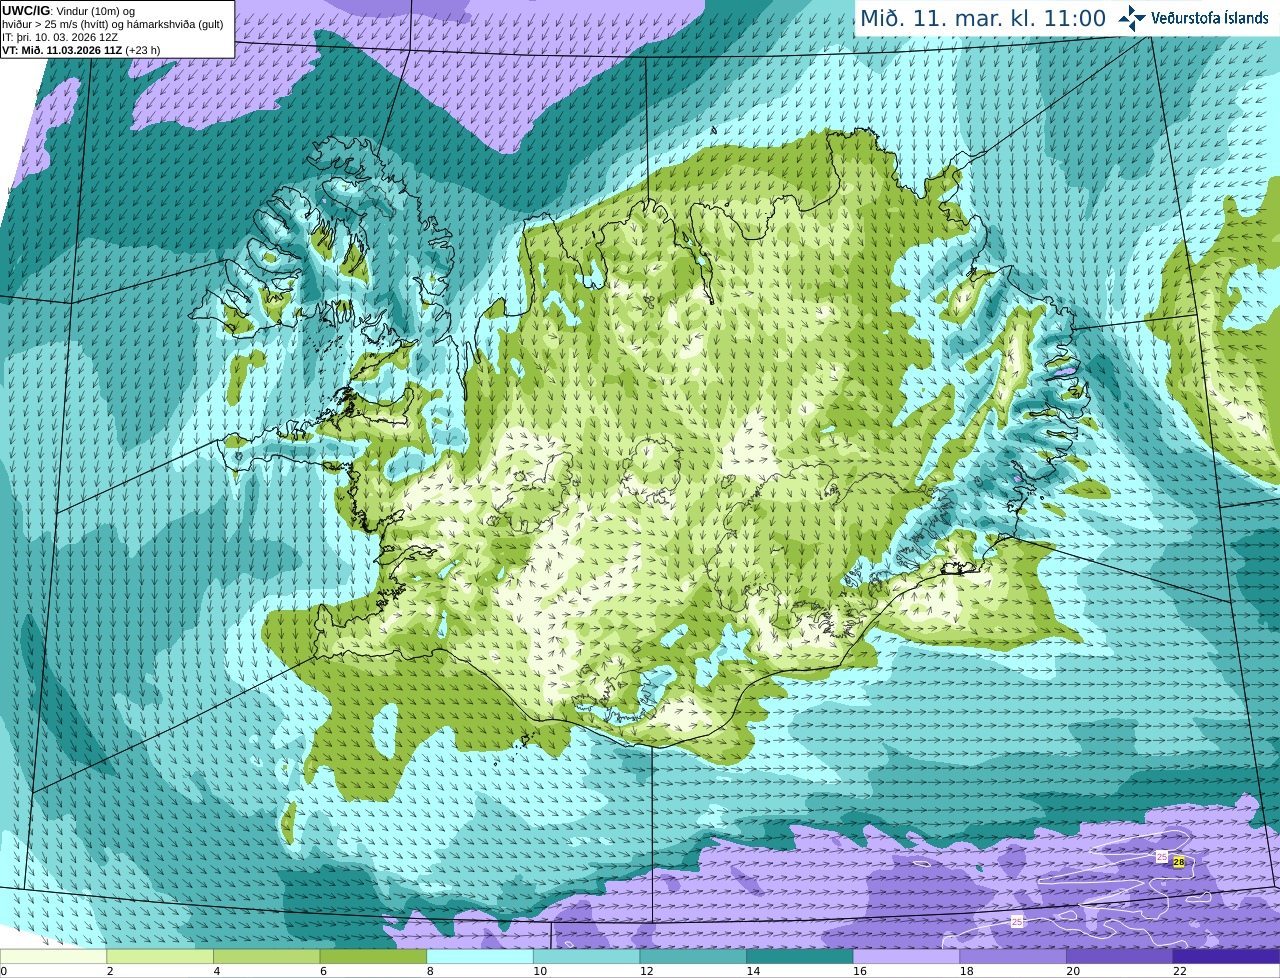The height and width of the screenshot is (978, 1280).
Task: Click the legend scale value 16
Action: pos(860,971)
